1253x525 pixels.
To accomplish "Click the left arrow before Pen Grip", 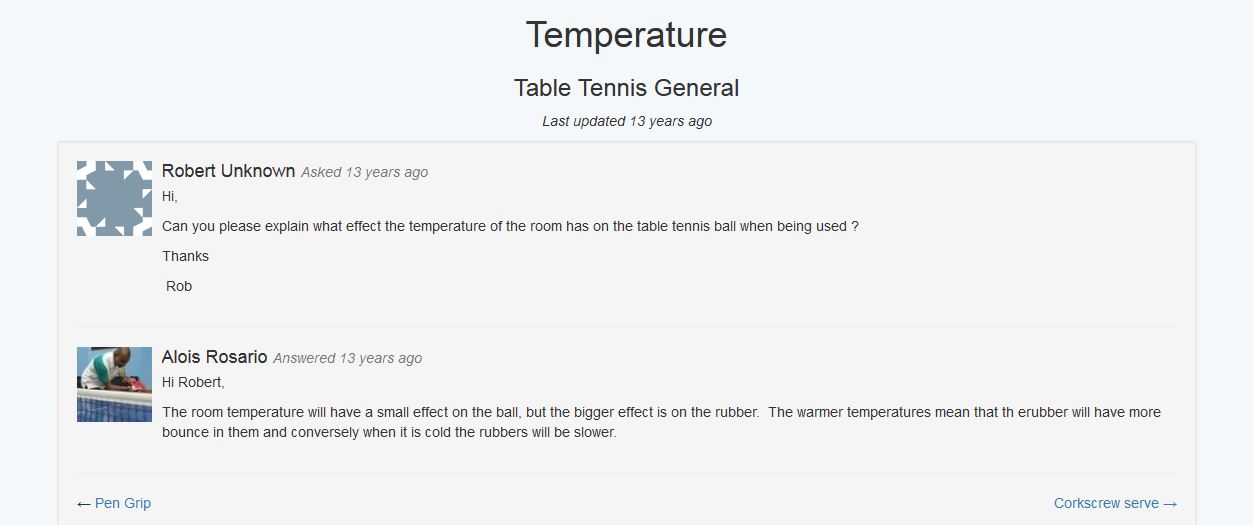I will coord(84,504).
